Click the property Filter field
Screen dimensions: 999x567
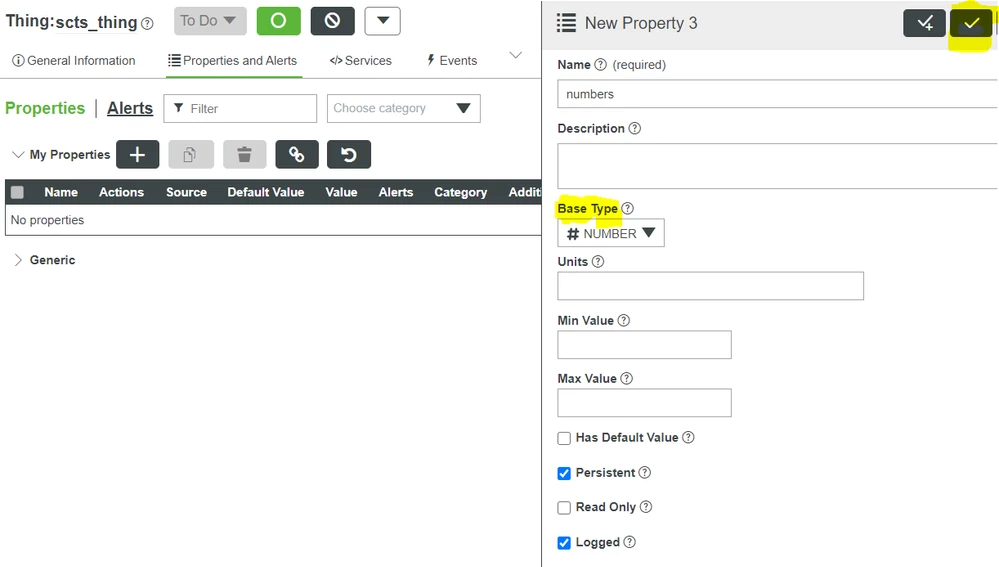[x=240, y=108]
